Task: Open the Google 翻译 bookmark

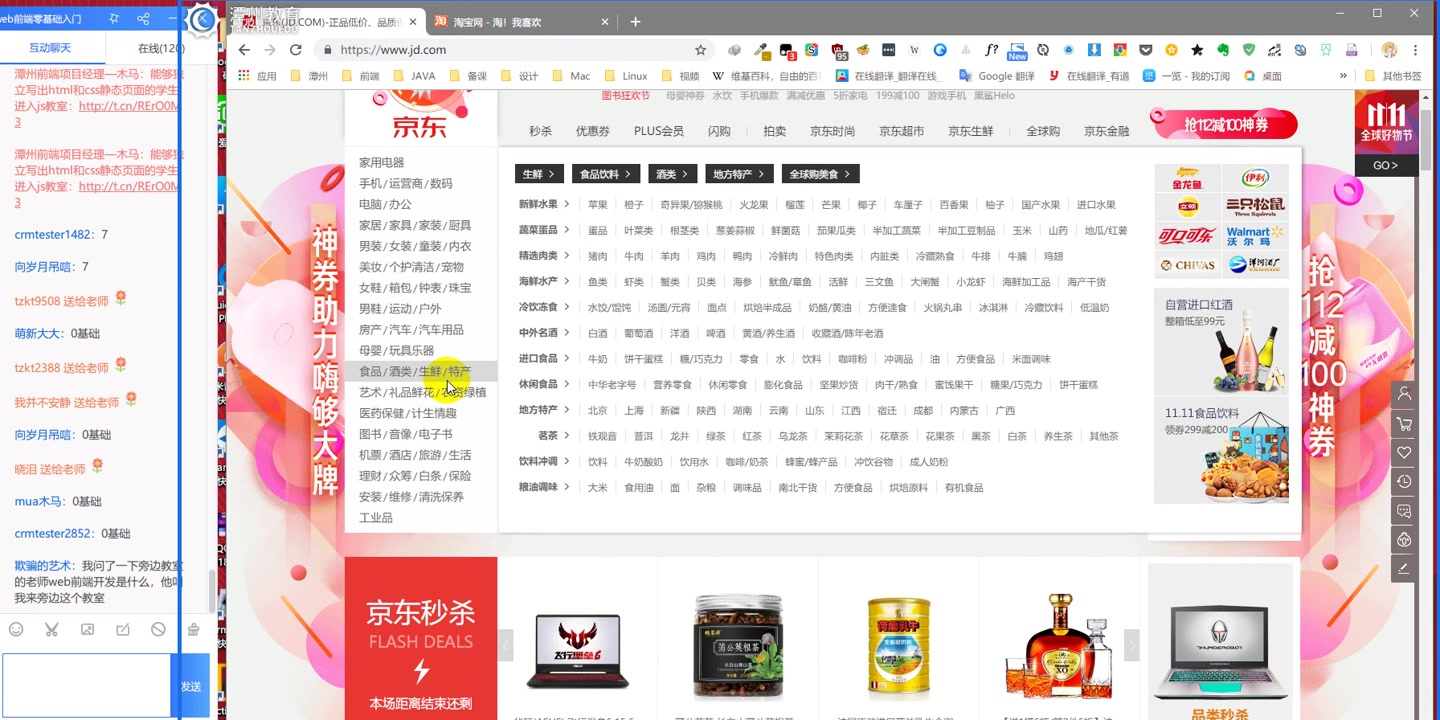Action: 997,76
